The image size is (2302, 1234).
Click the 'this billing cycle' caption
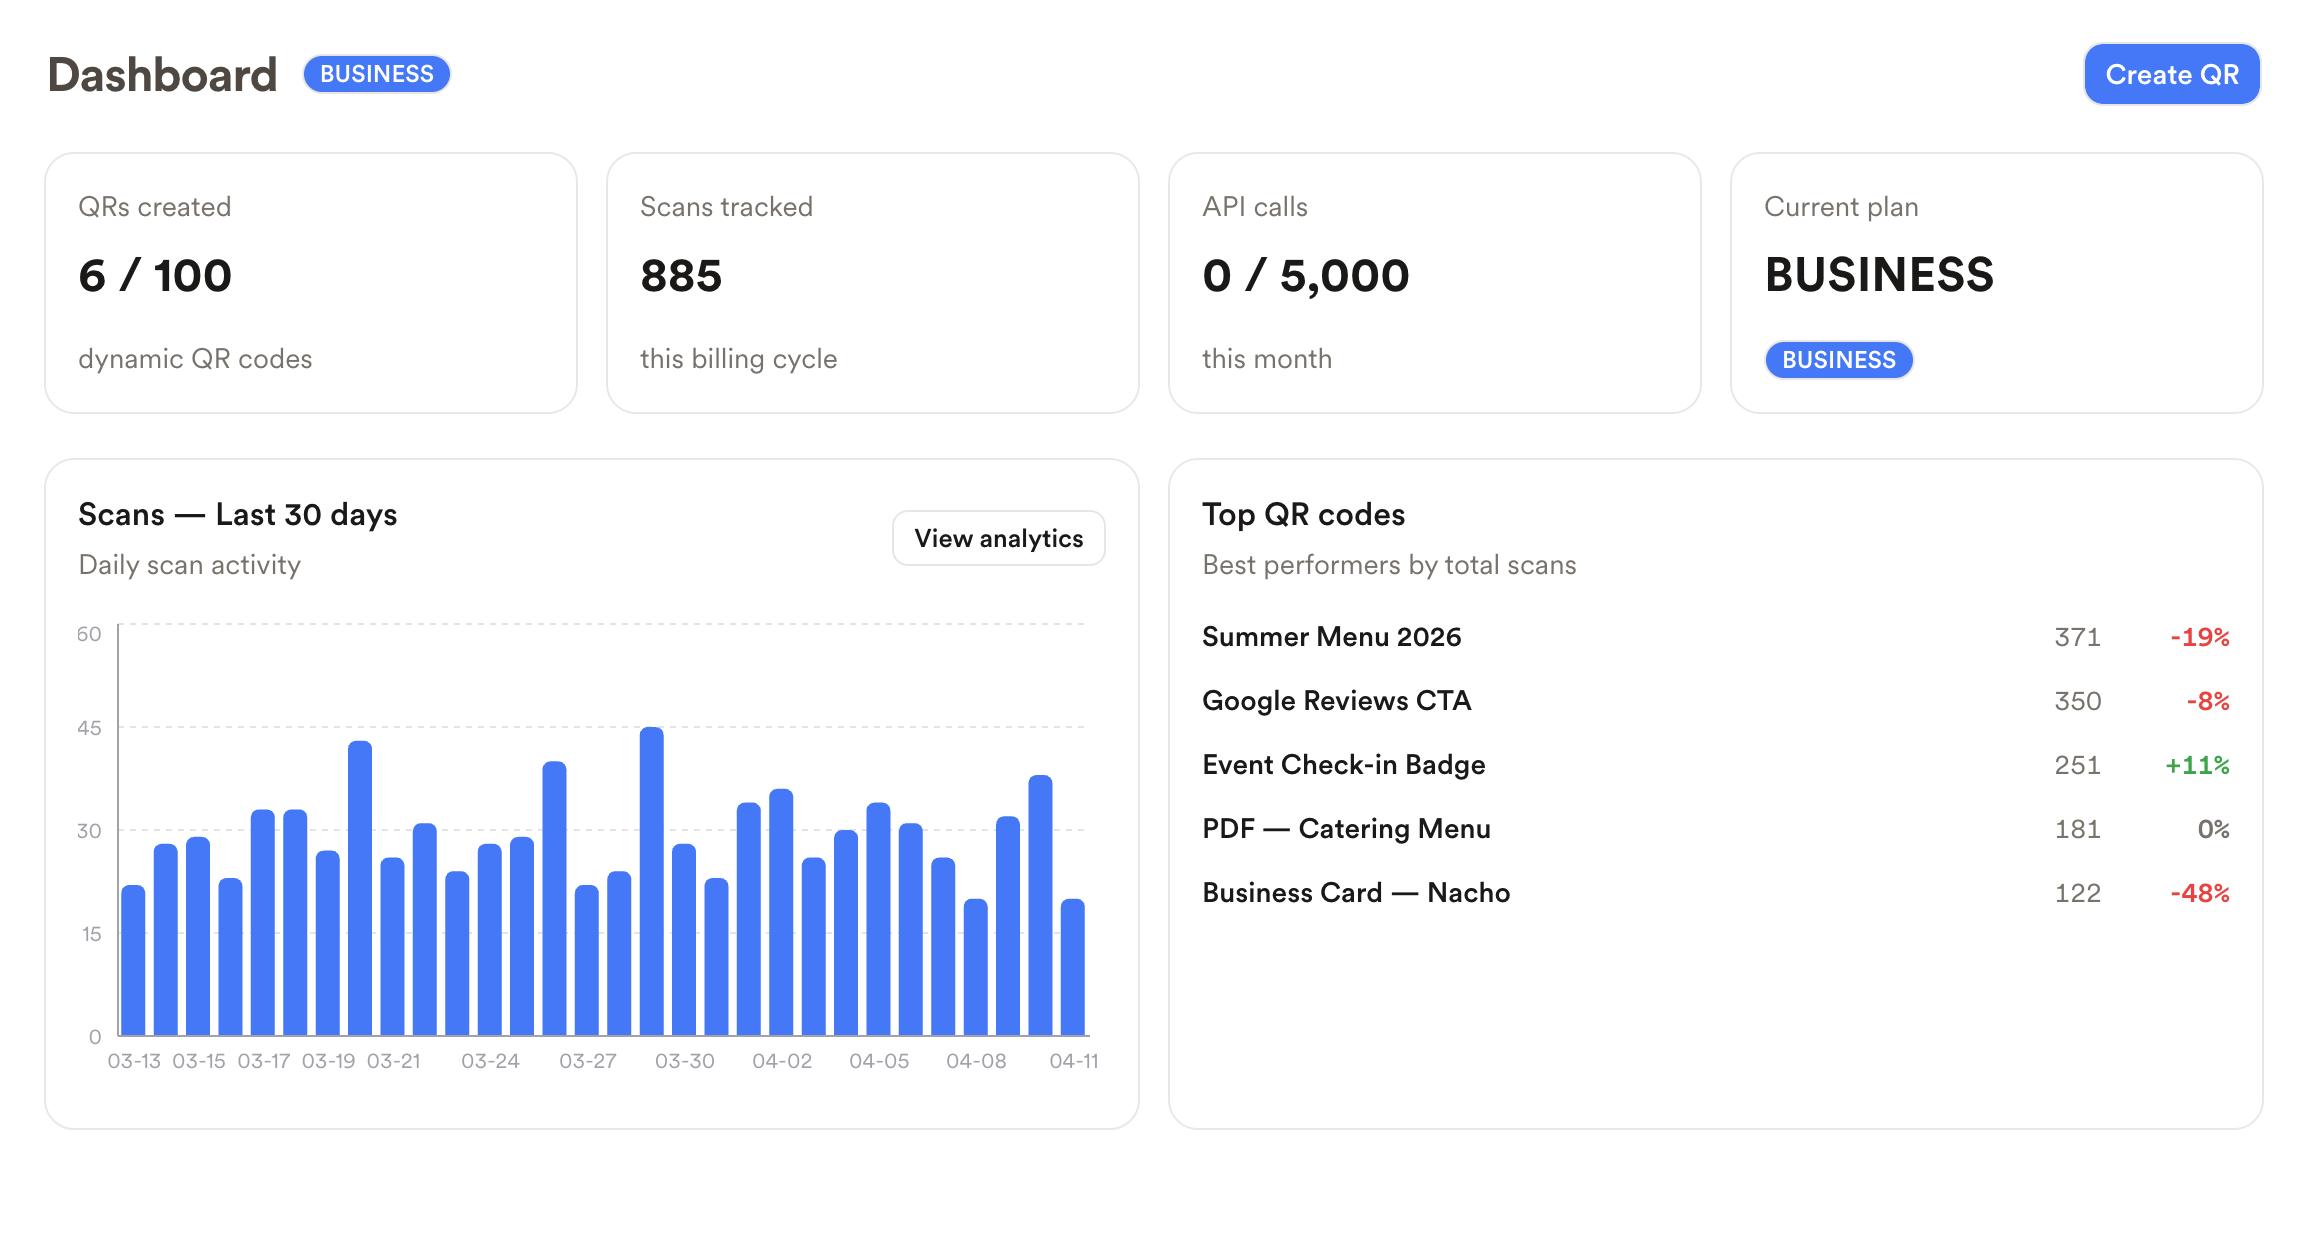[738, 359]
